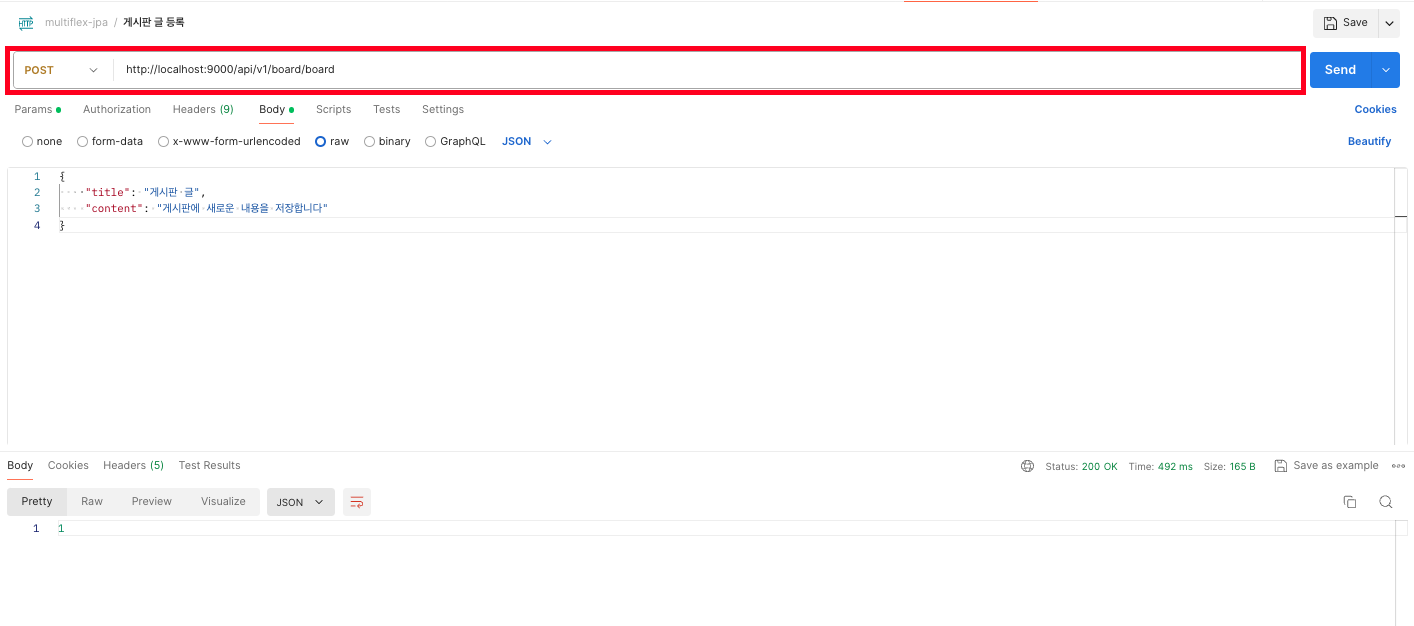Toggle the response line wrap icon
1414x626 pixels.
coord(357,502)
